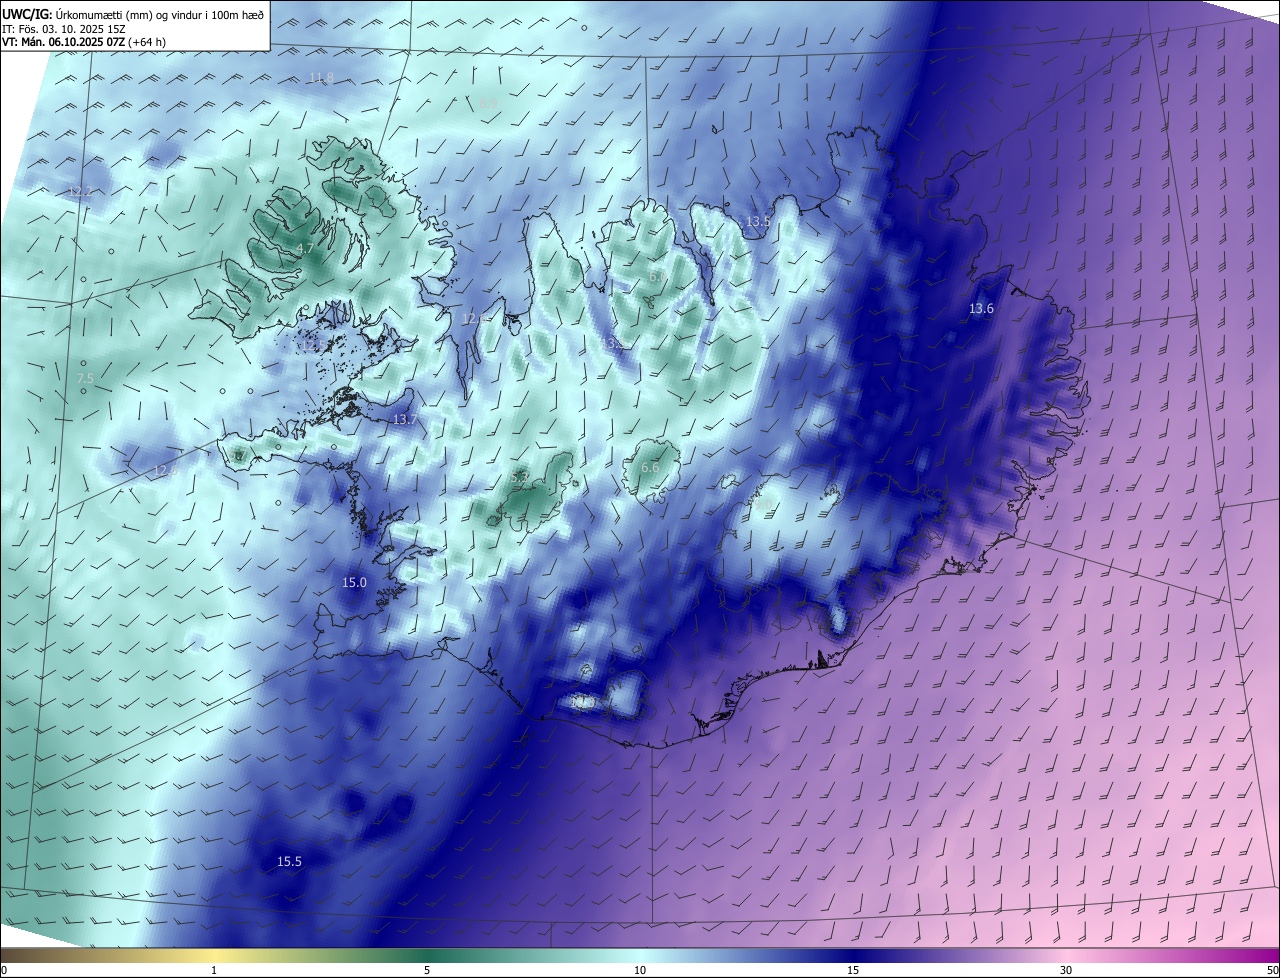
Task: Click the 5 tick on the color scale
Action: [x=427, y=970]
